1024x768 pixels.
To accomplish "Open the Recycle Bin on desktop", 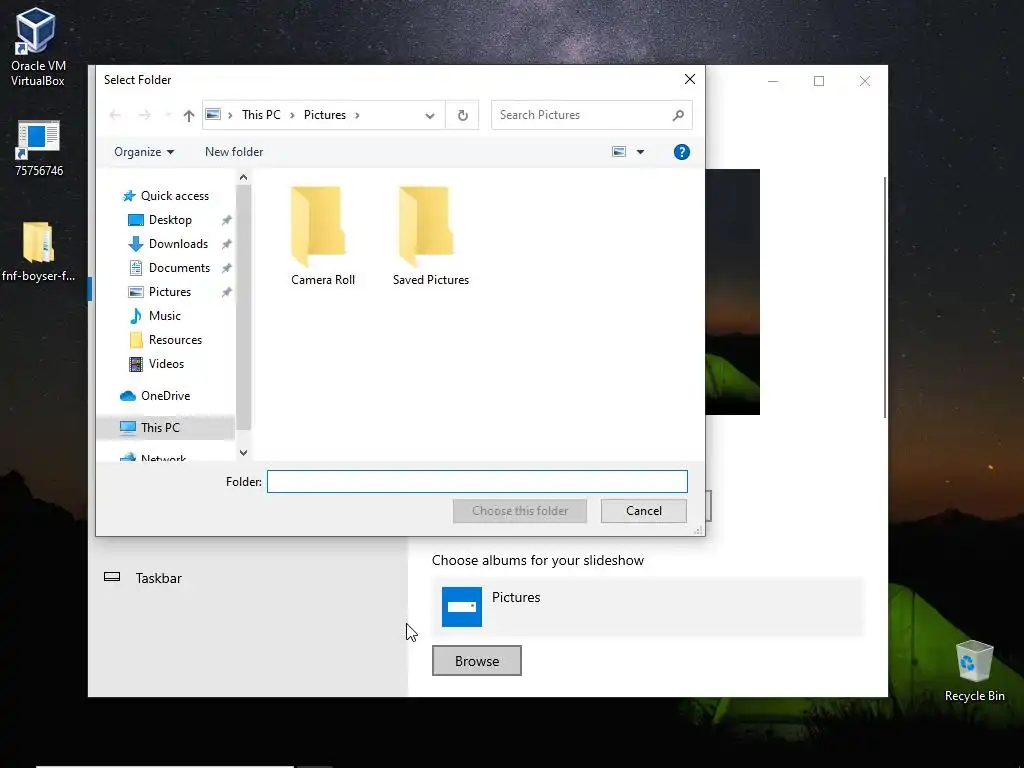I will (x=974, y=671).
